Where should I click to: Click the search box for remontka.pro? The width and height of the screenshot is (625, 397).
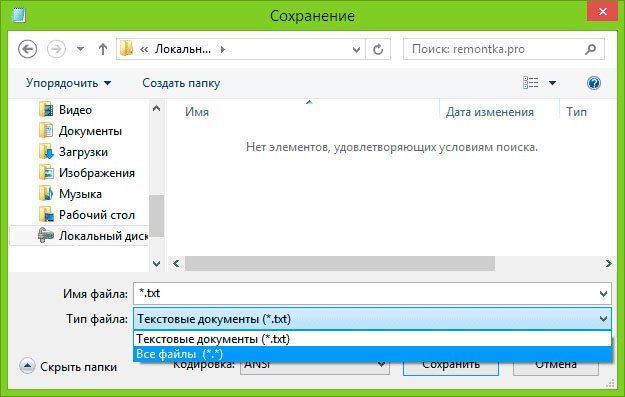pos(504,49)
